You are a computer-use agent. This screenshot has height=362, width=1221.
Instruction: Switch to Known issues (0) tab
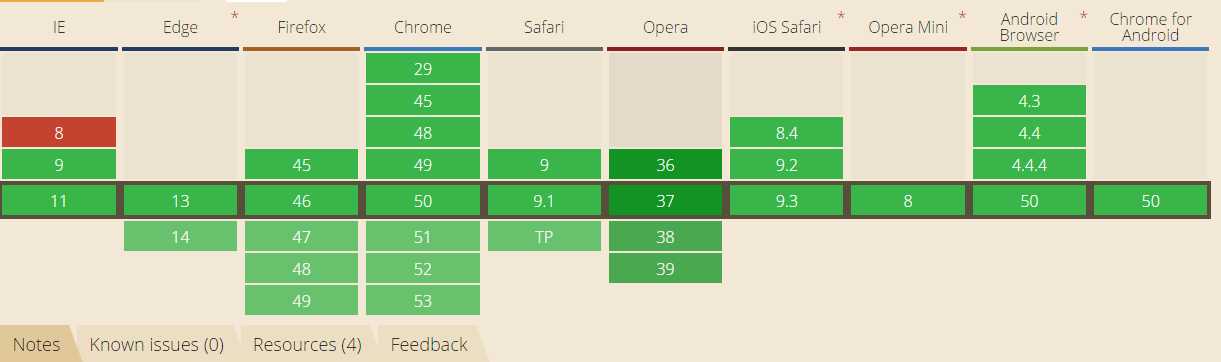point(157,344)
